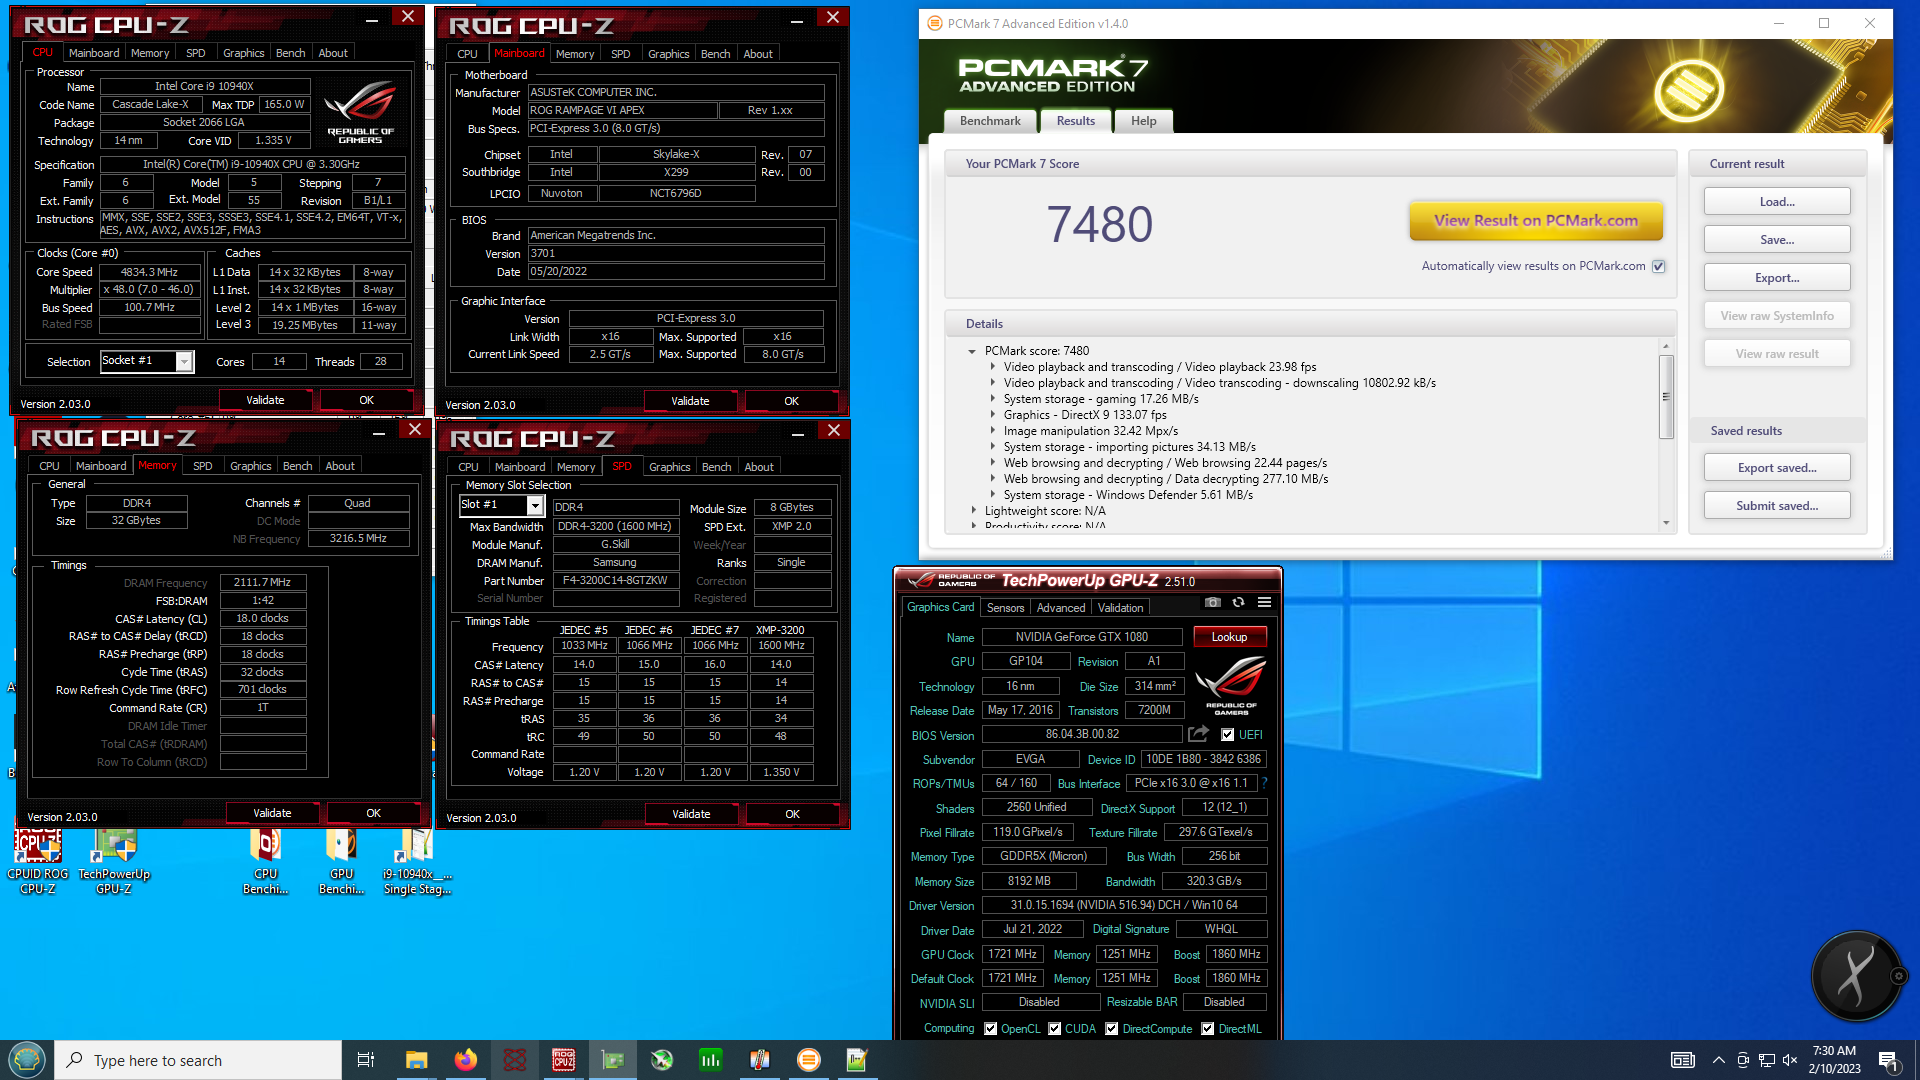This screenshot has width=1920, height=1080.
Task: Click the Start button shell icon
Action: click(x=27, y=1060)
